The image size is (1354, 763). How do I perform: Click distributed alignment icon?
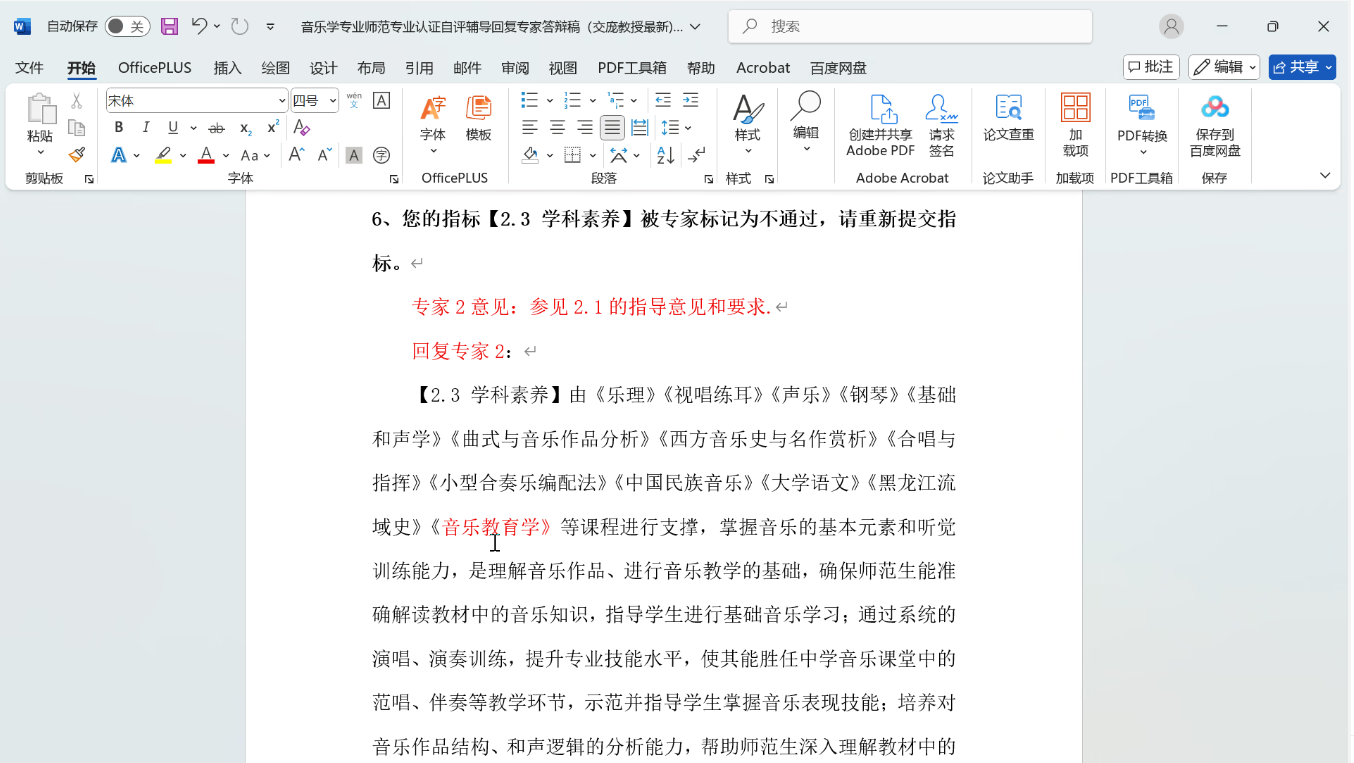click(640, 128)
